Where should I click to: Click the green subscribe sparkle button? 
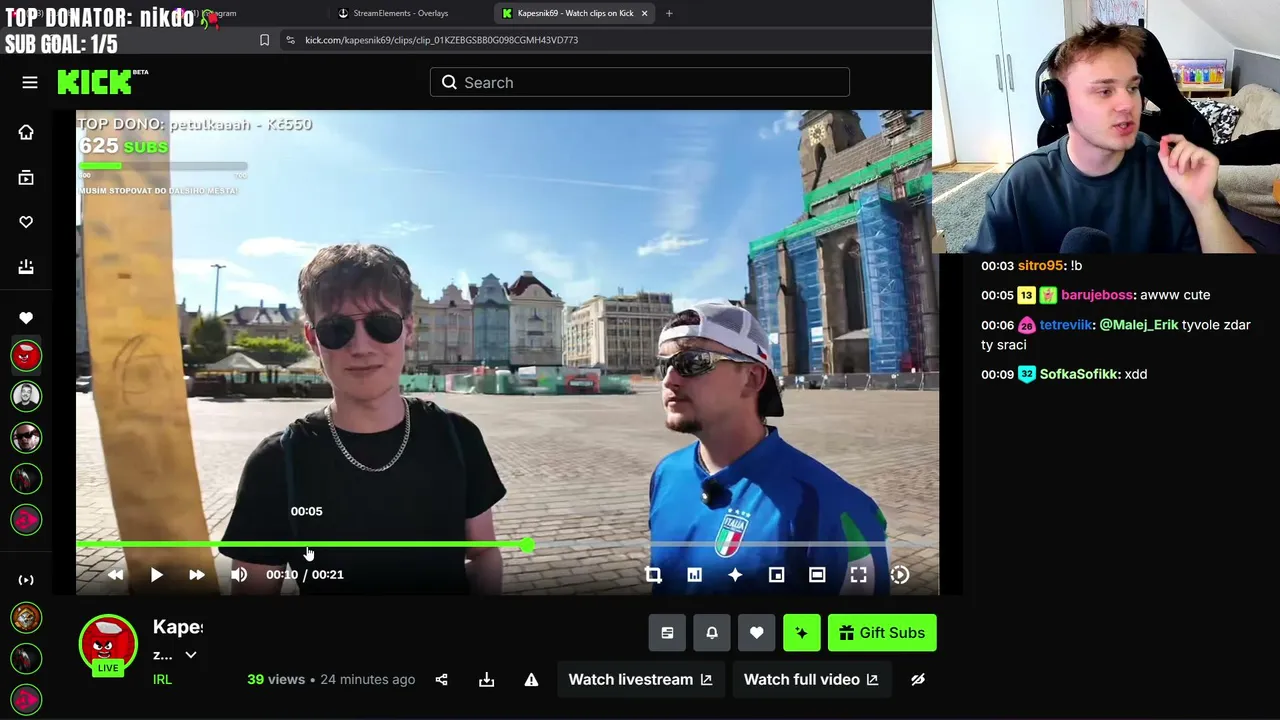802,633
